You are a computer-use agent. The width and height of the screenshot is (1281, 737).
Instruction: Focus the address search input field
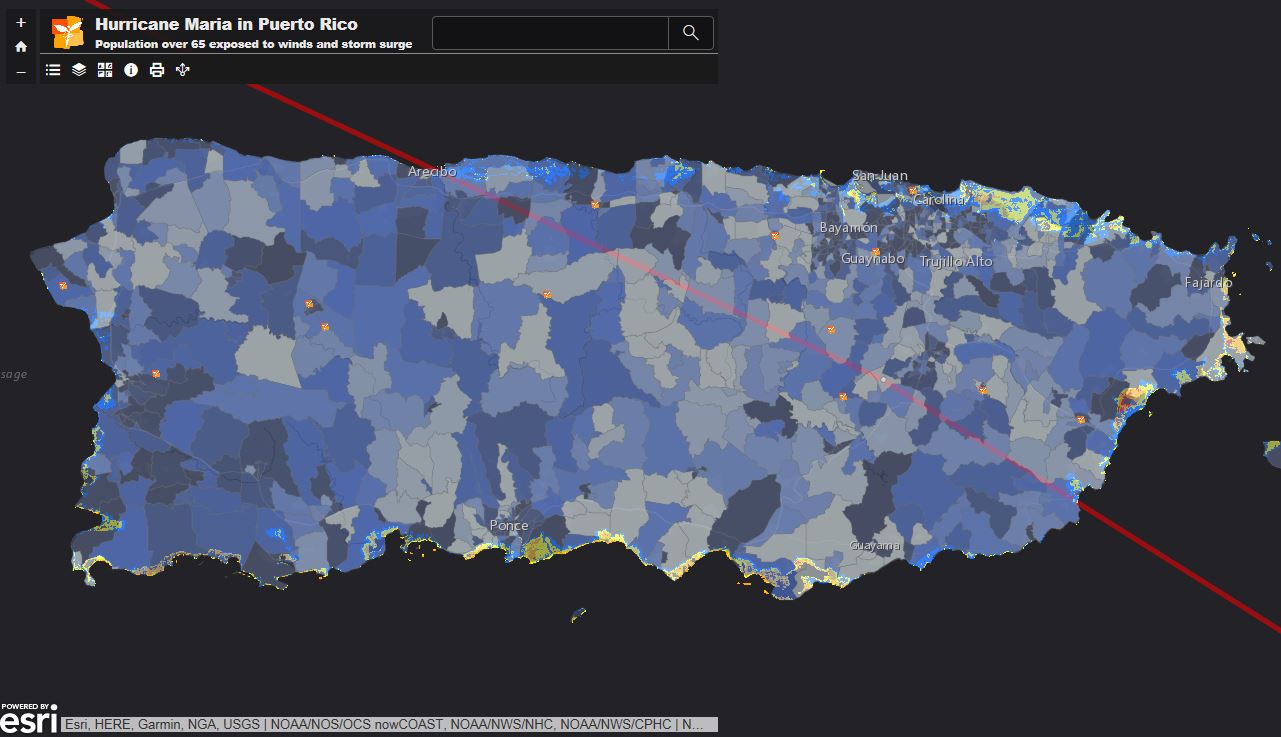[x=550, y=33]
